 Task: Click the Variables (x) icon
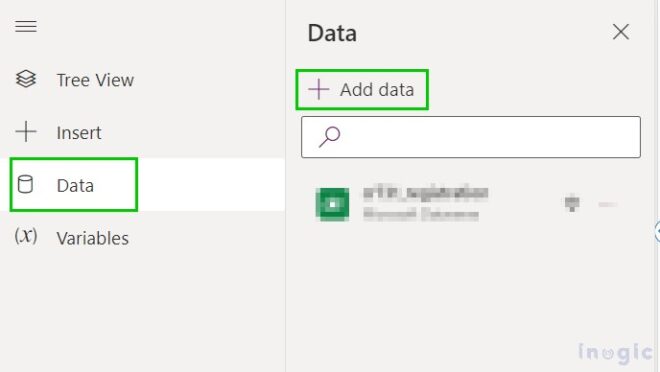26,236
